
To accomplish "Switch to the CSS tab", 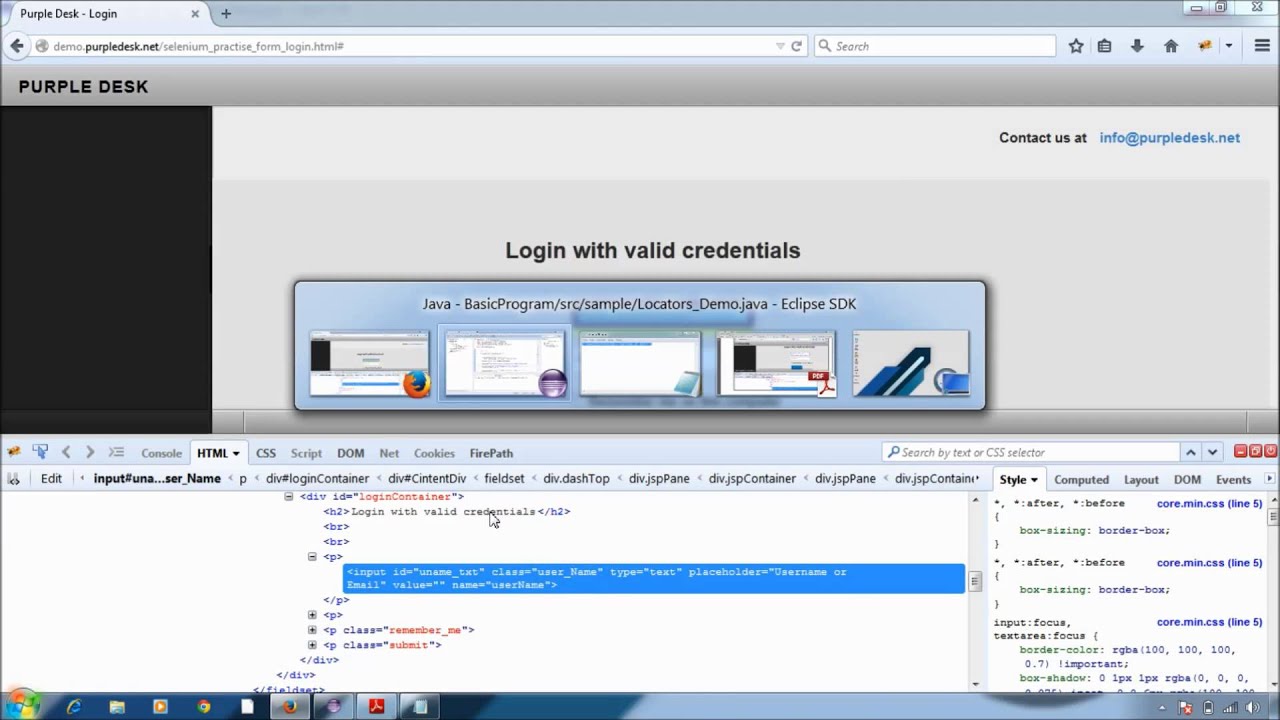I will point(265,454).
